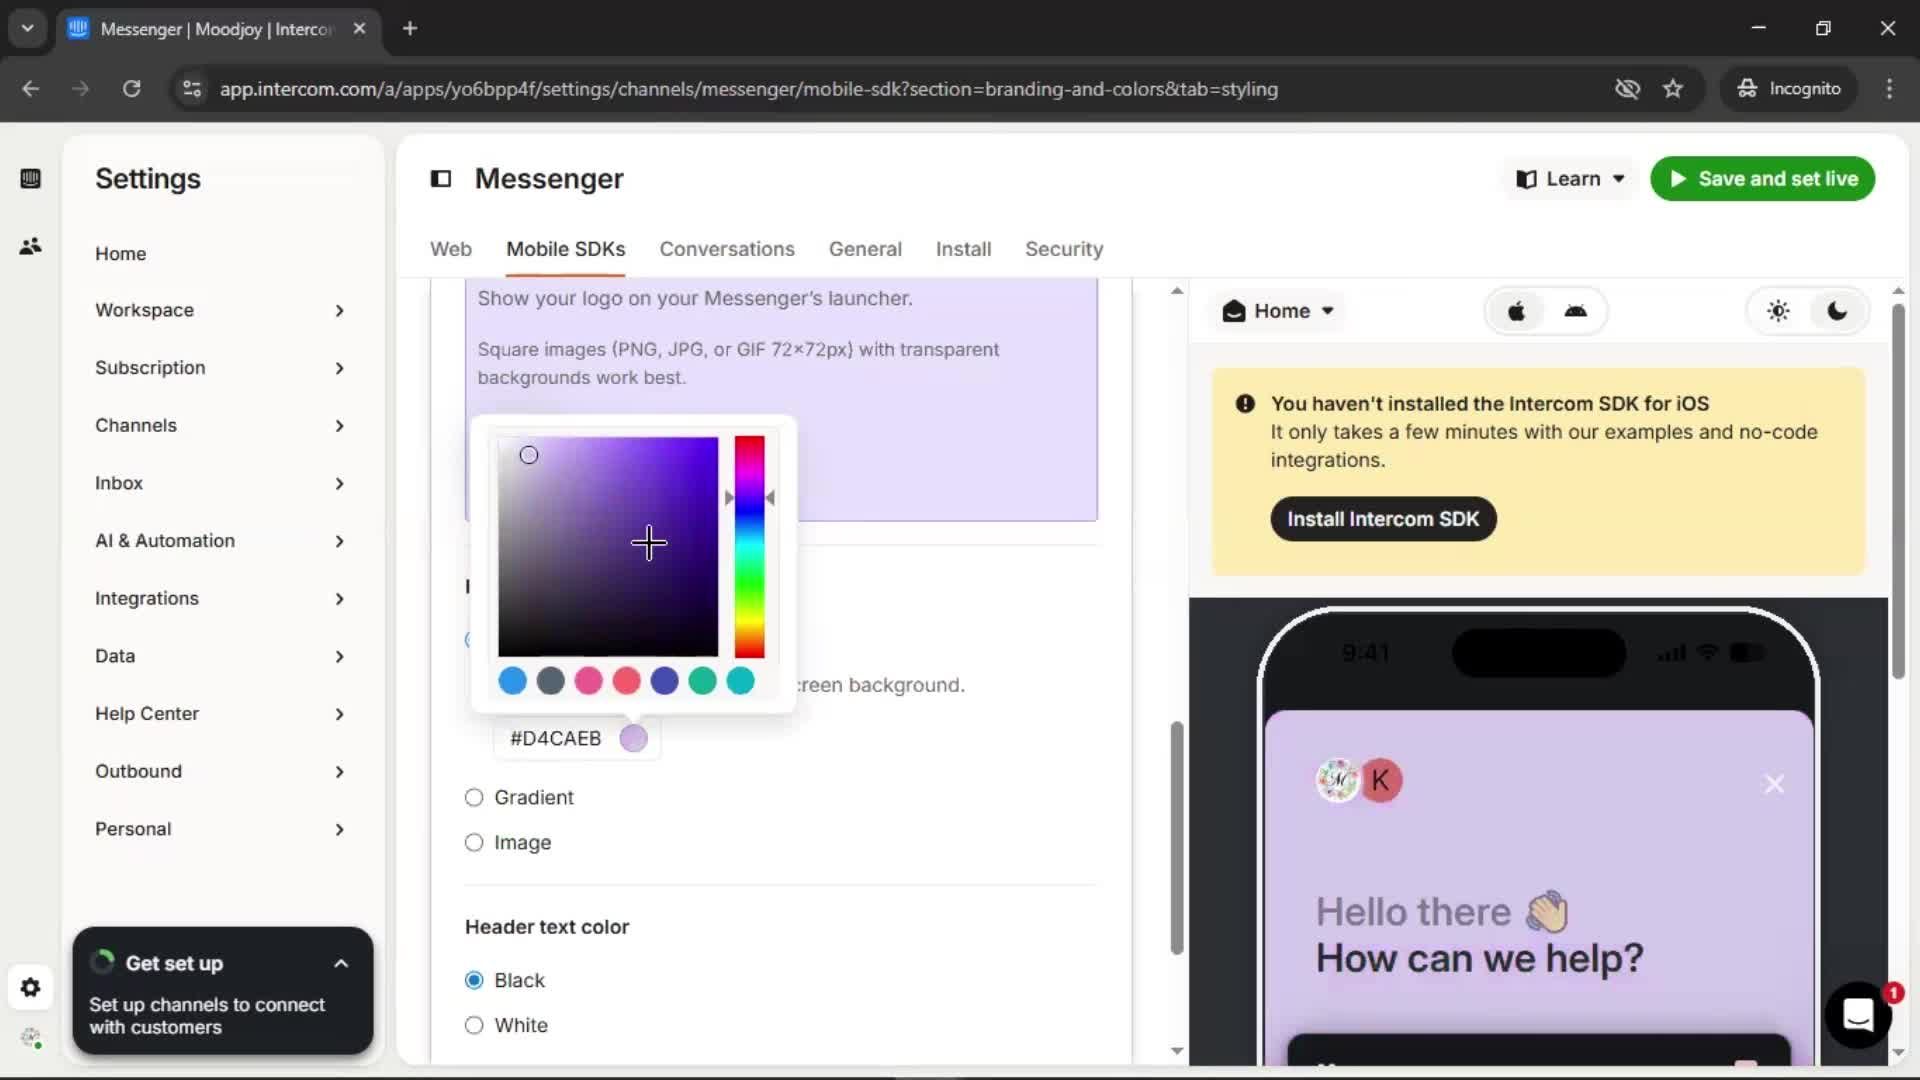1920x1080 pixels.
Task: Expand the Data settings section
Action: click(220, 657)
